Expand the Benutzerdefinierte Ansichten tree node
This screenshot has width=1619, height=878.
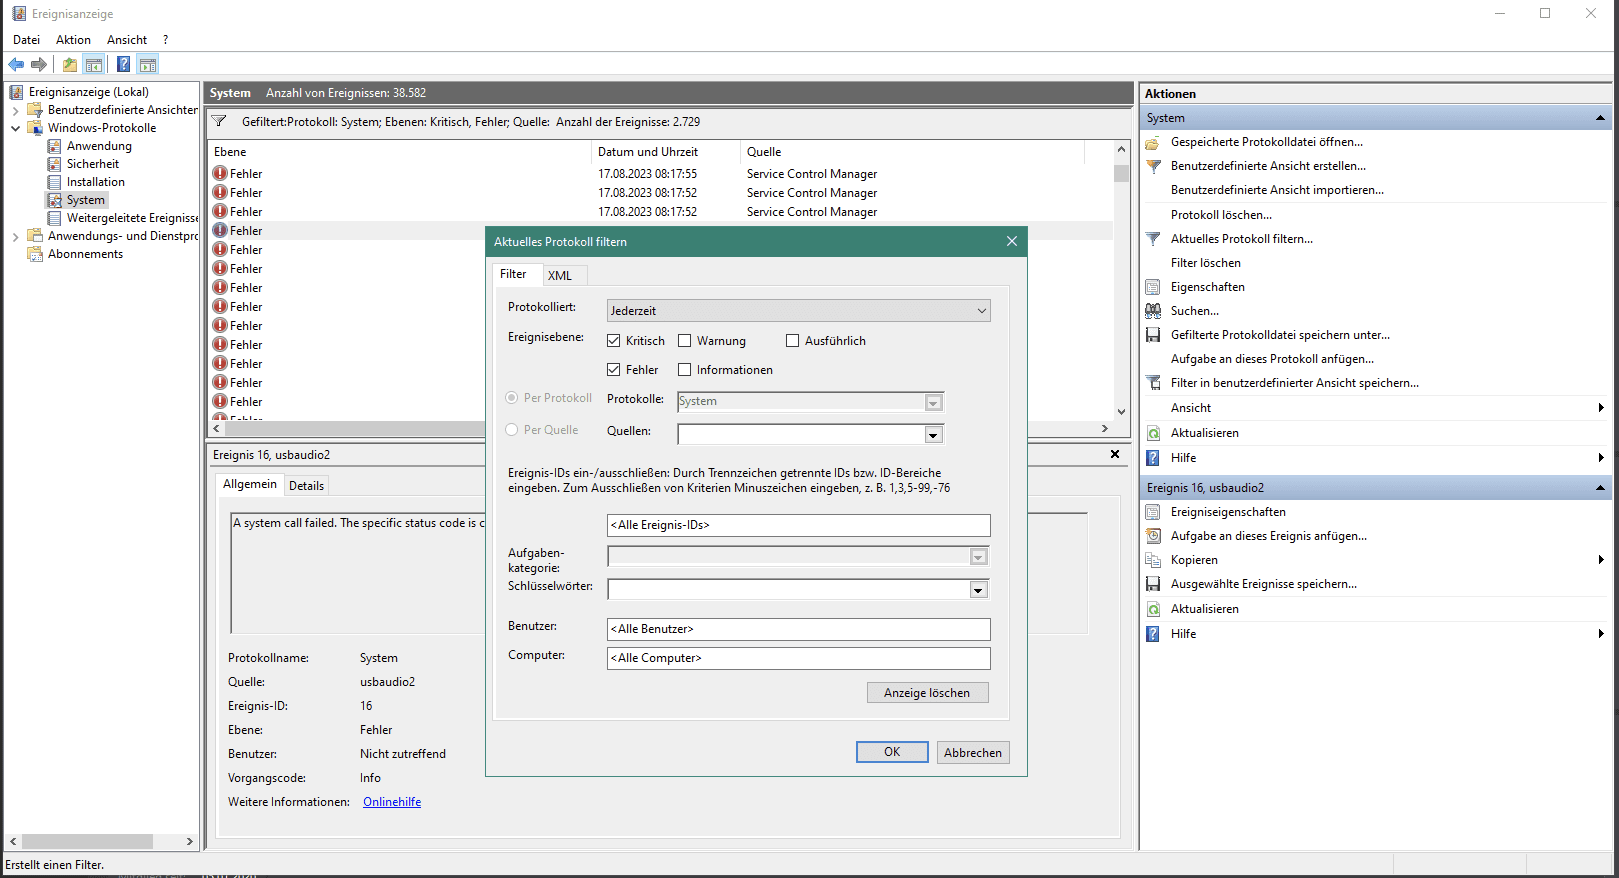pyautogui.click(x=16, y=110)
